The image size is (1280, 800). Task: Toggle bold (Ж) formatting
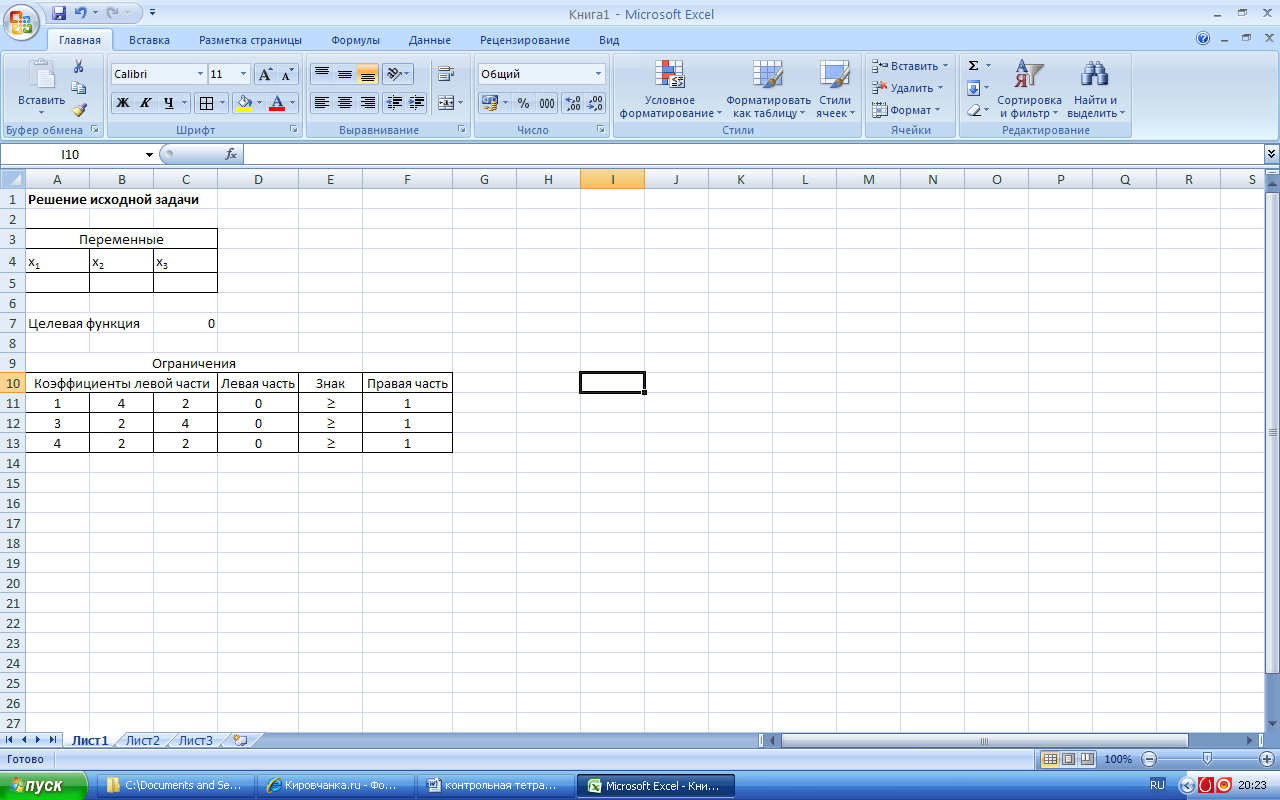tap(123, 102)
